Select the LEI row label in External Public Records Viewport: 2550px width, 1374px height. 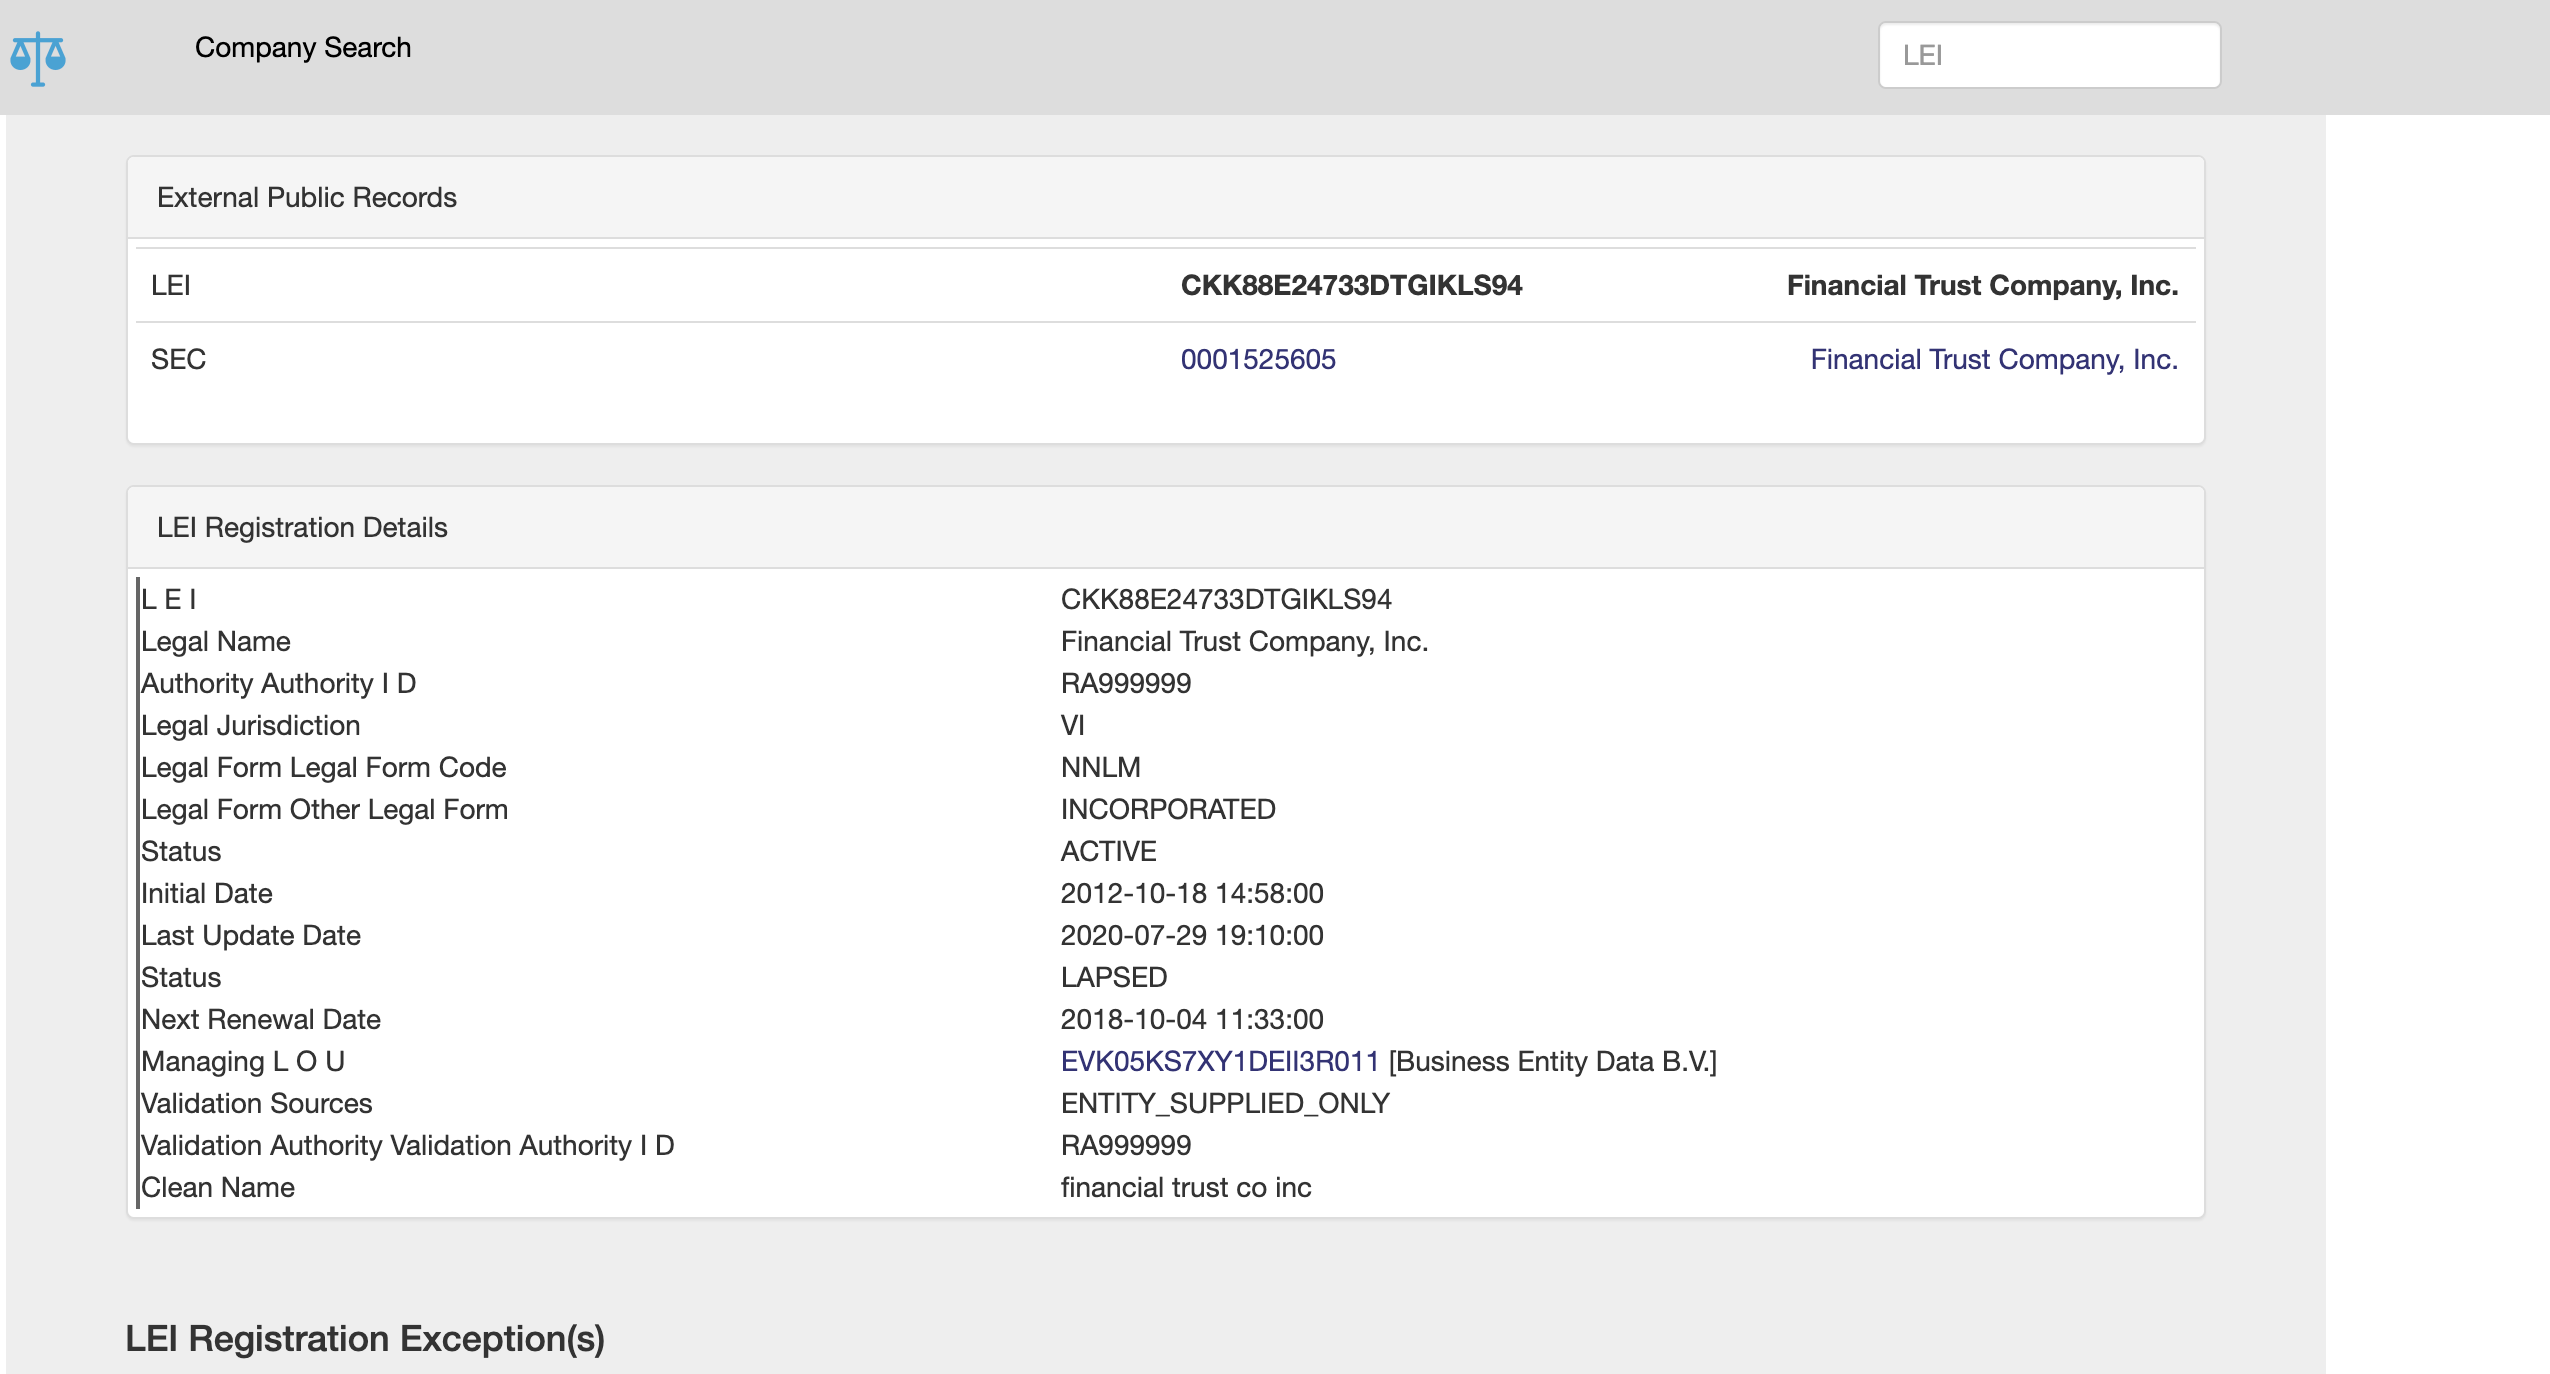(171, 285)
